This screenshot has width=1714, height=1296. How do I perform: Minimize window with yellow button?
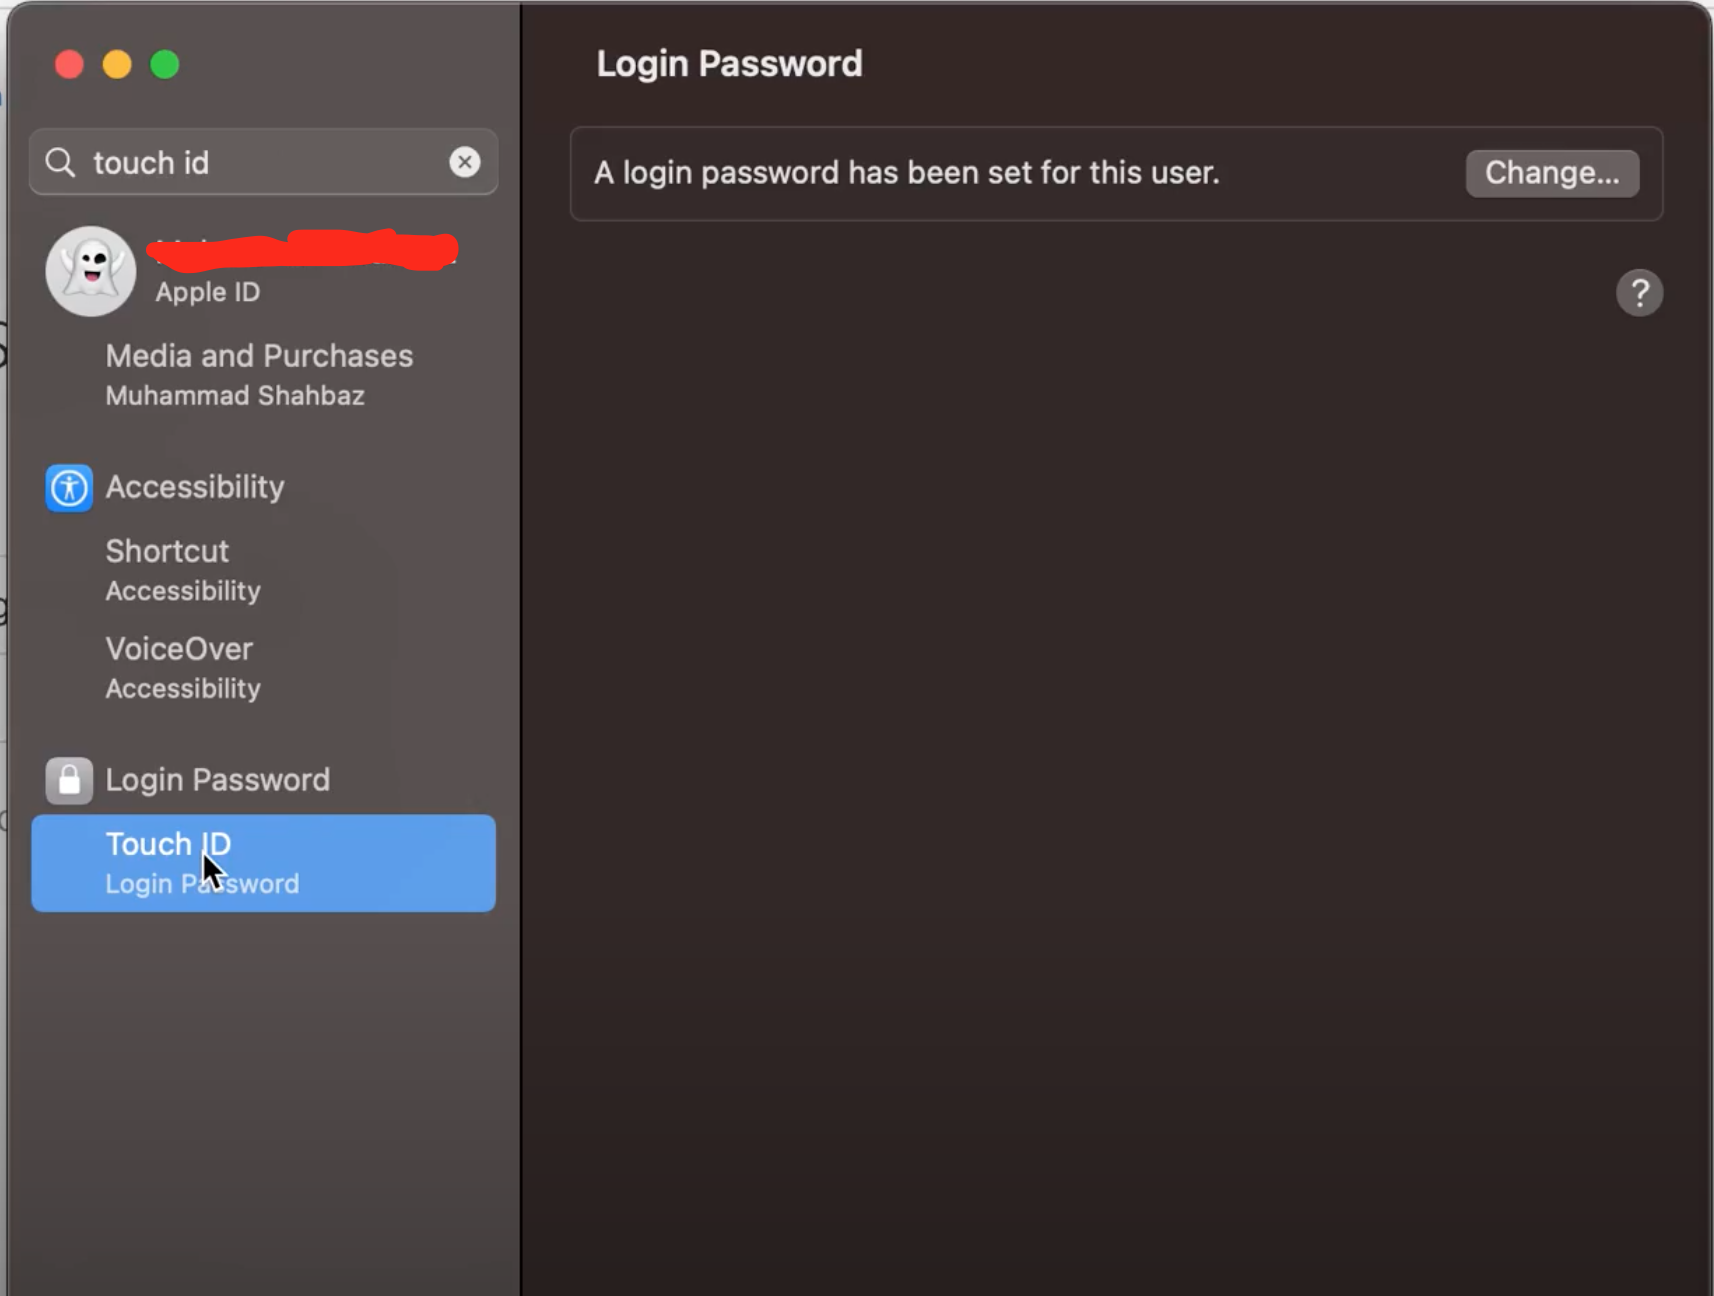(117, 65)
